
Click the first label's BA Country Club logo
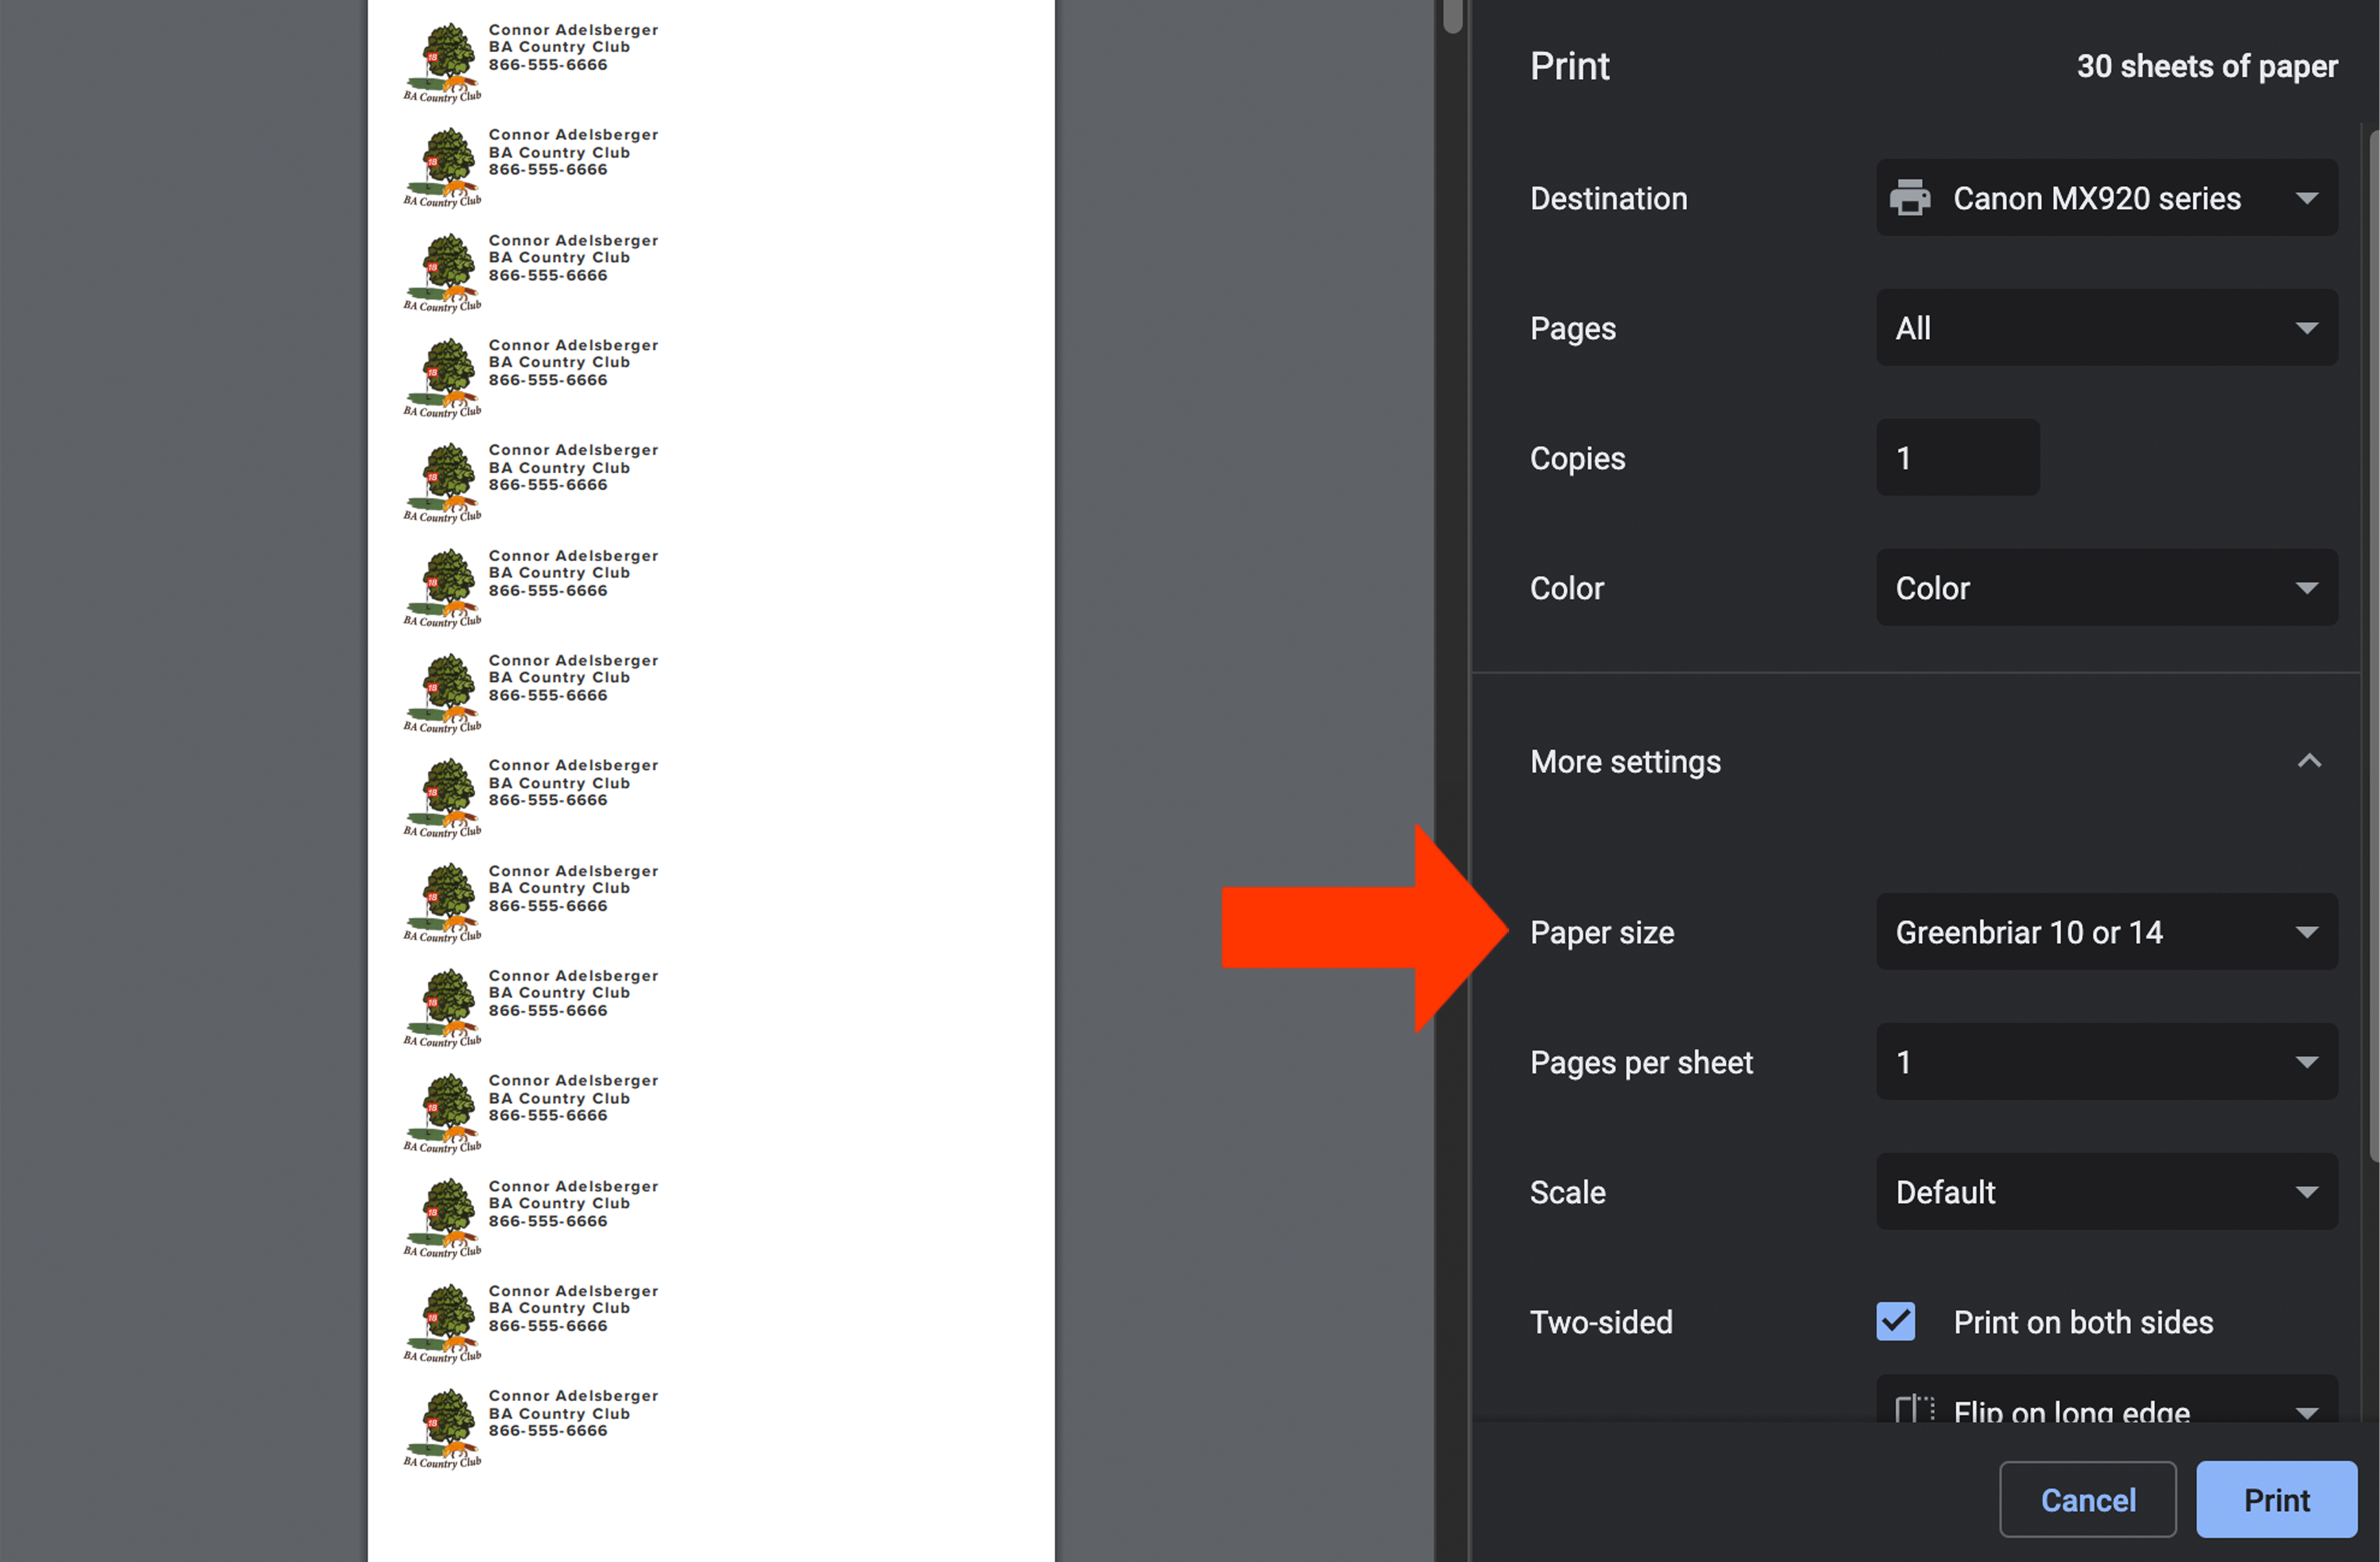coord(443,62)
